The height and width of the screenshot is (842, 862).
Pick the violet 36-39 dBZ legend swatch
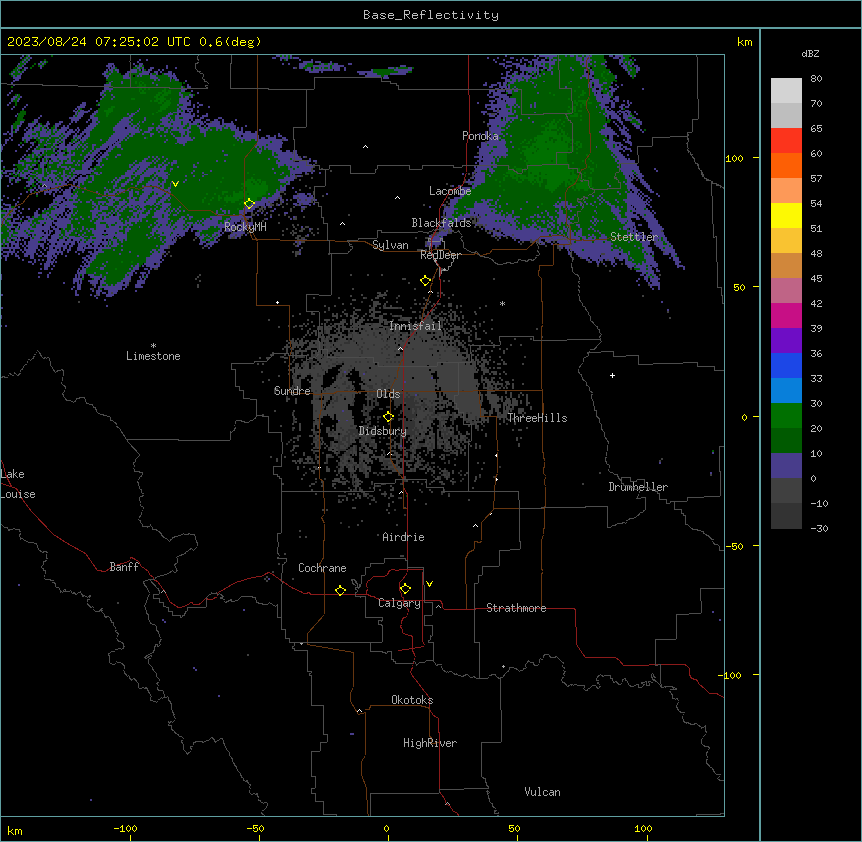pos(786,340)
